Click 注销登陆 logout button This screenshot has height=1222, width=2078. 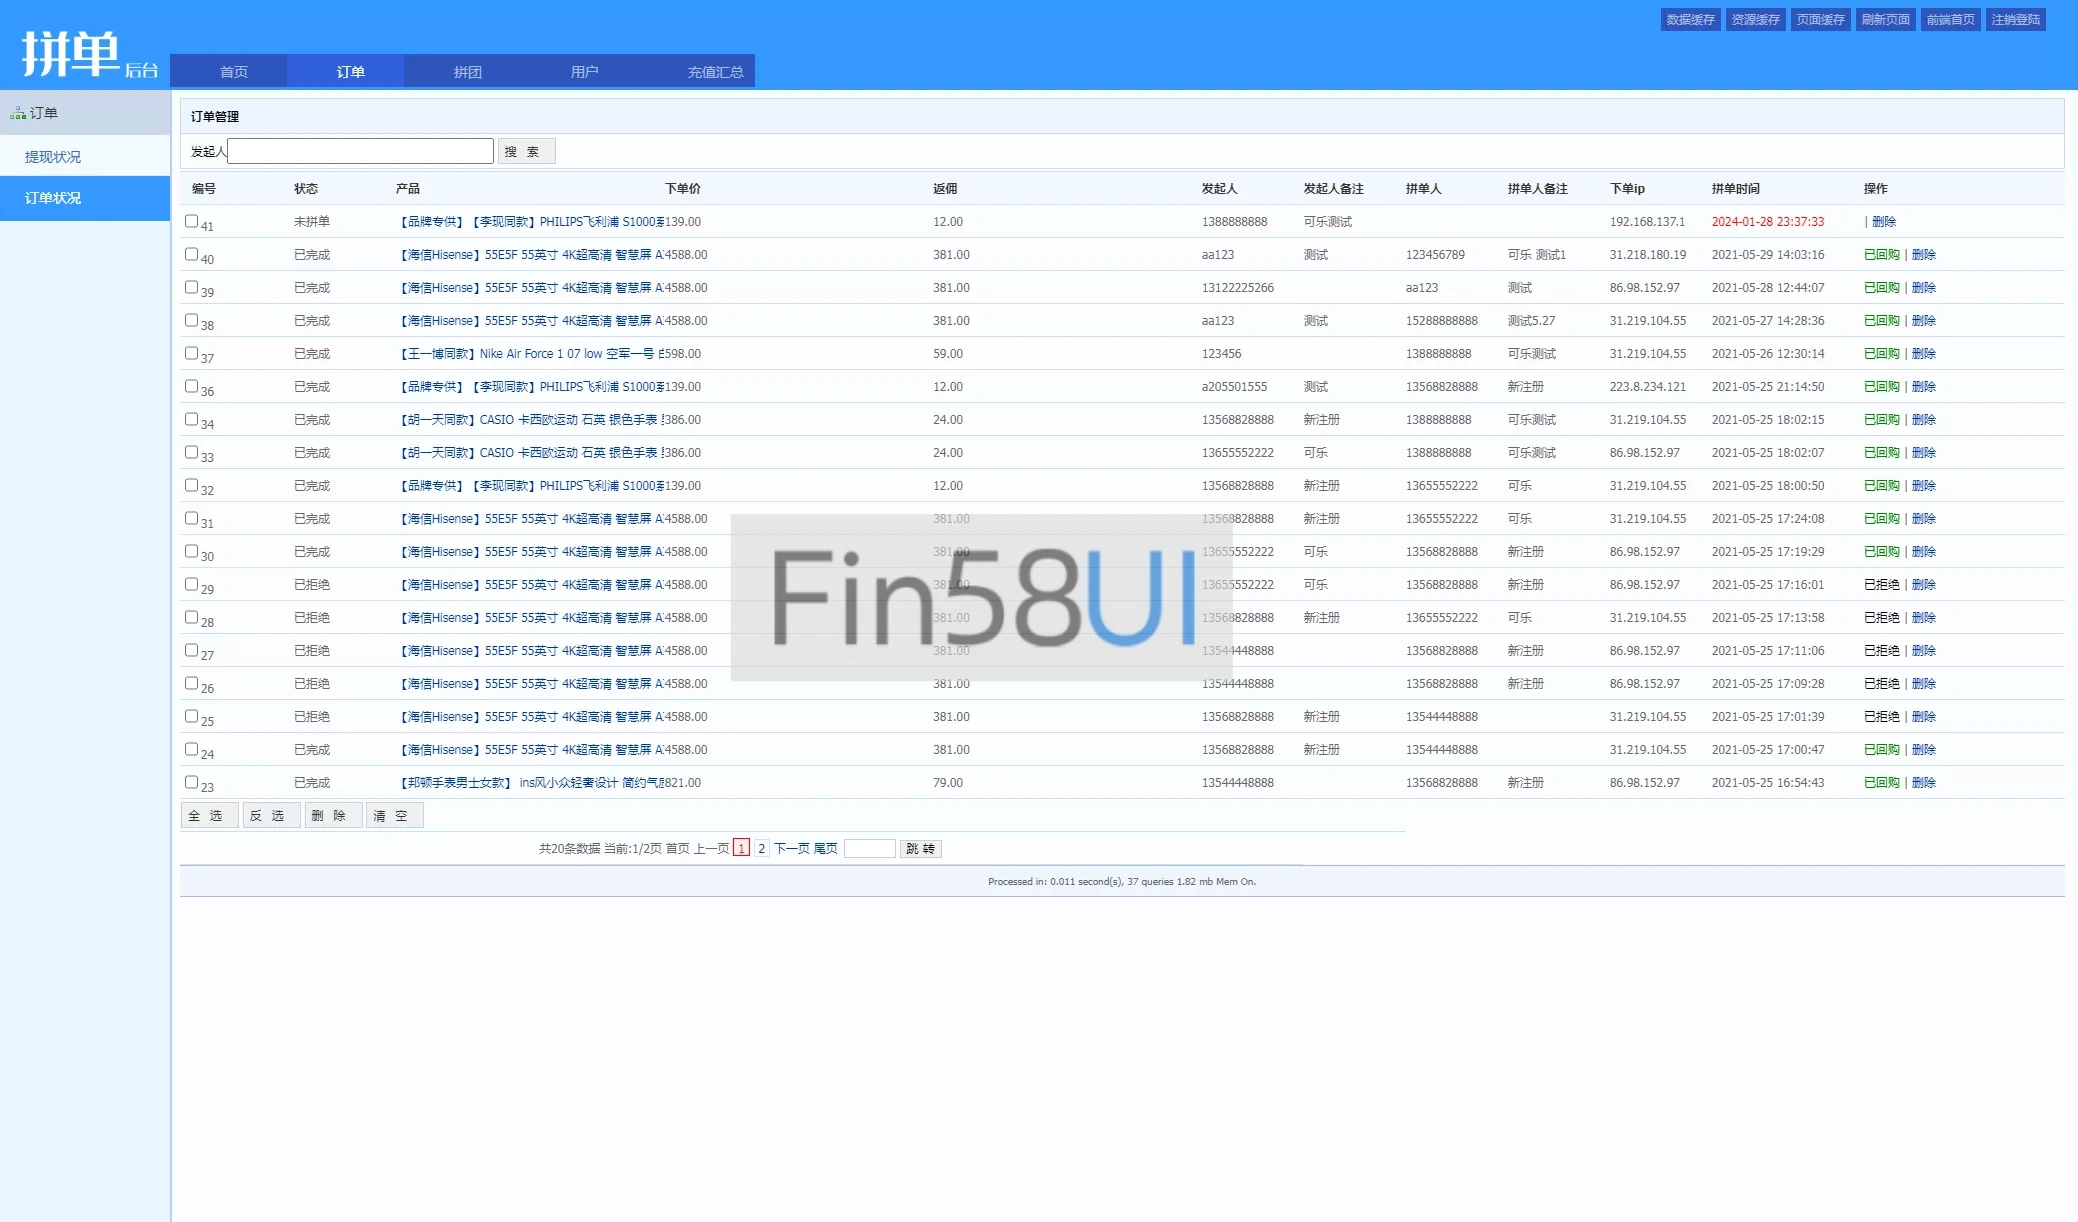coord(2015,20)
